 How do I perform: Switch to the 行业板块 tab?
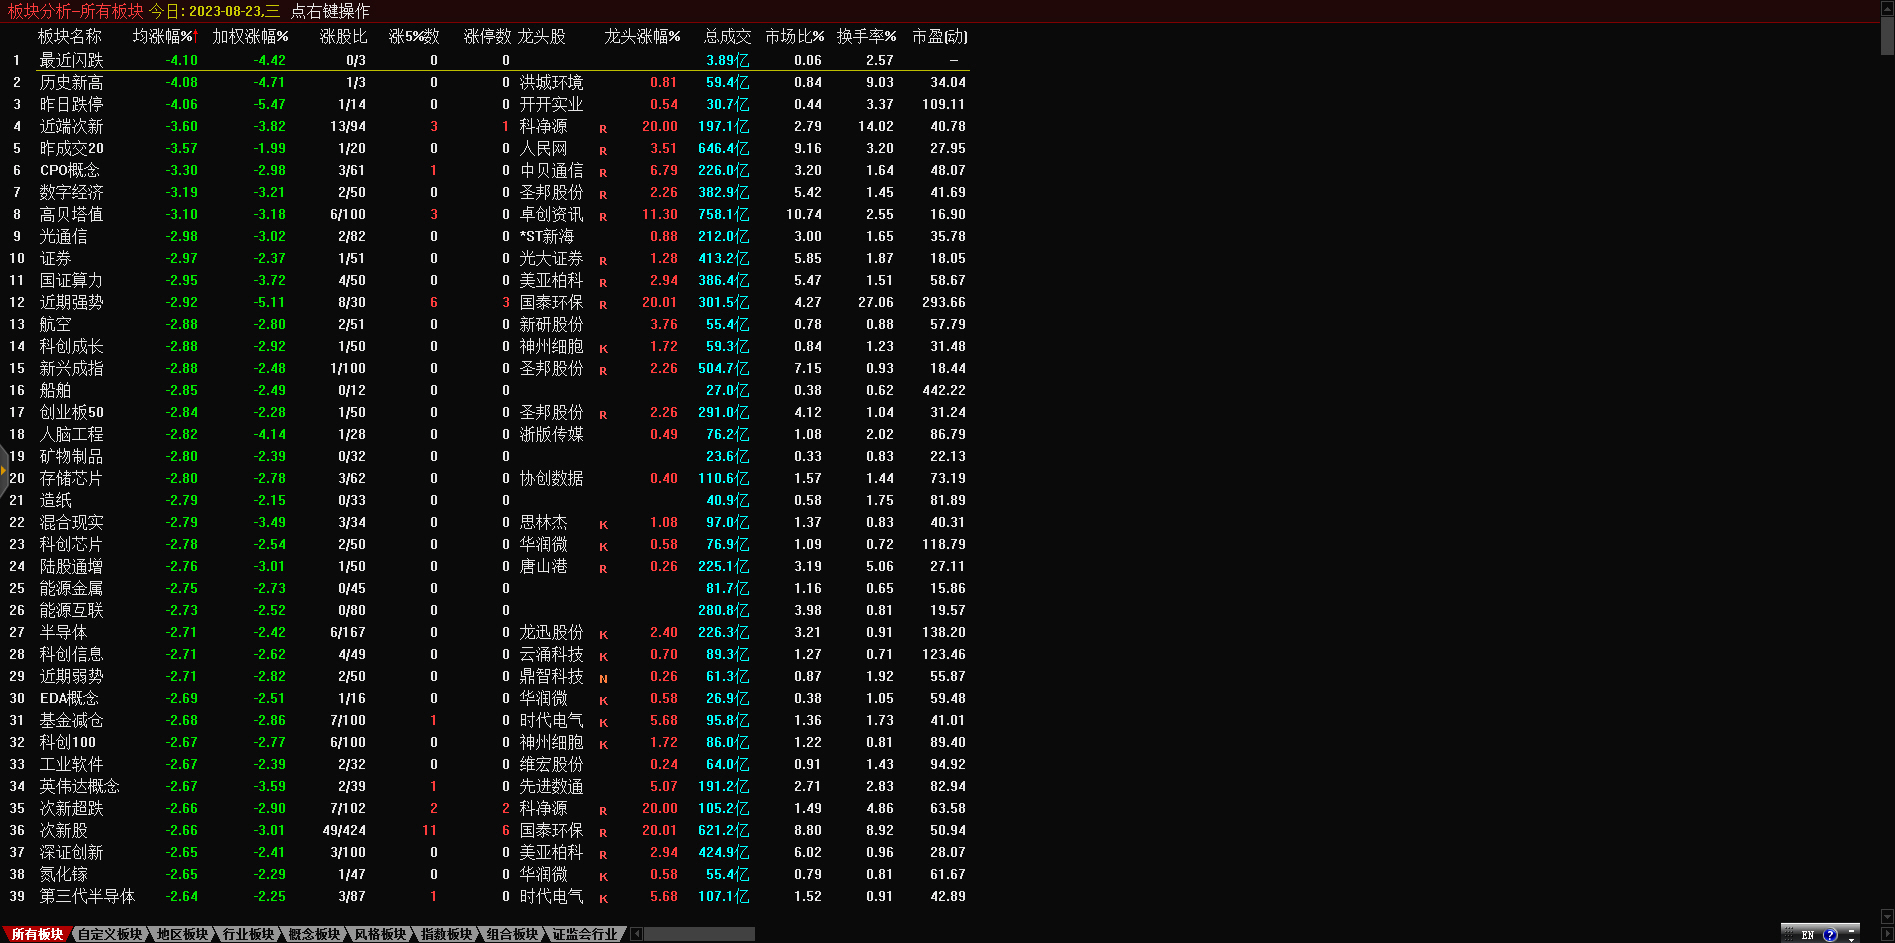click(x=248, y=934)
